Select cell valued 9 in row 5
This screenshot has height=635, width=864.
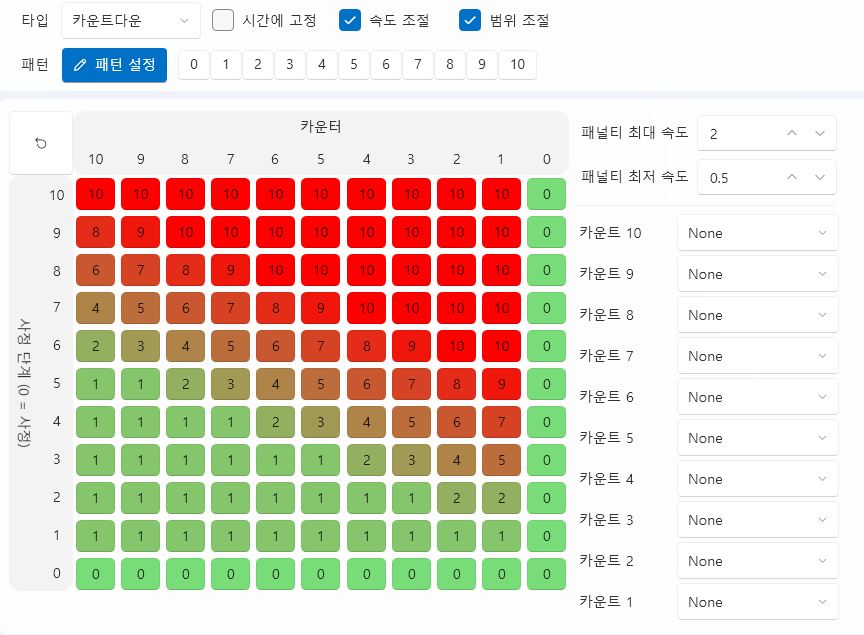[x=501, y=384]
